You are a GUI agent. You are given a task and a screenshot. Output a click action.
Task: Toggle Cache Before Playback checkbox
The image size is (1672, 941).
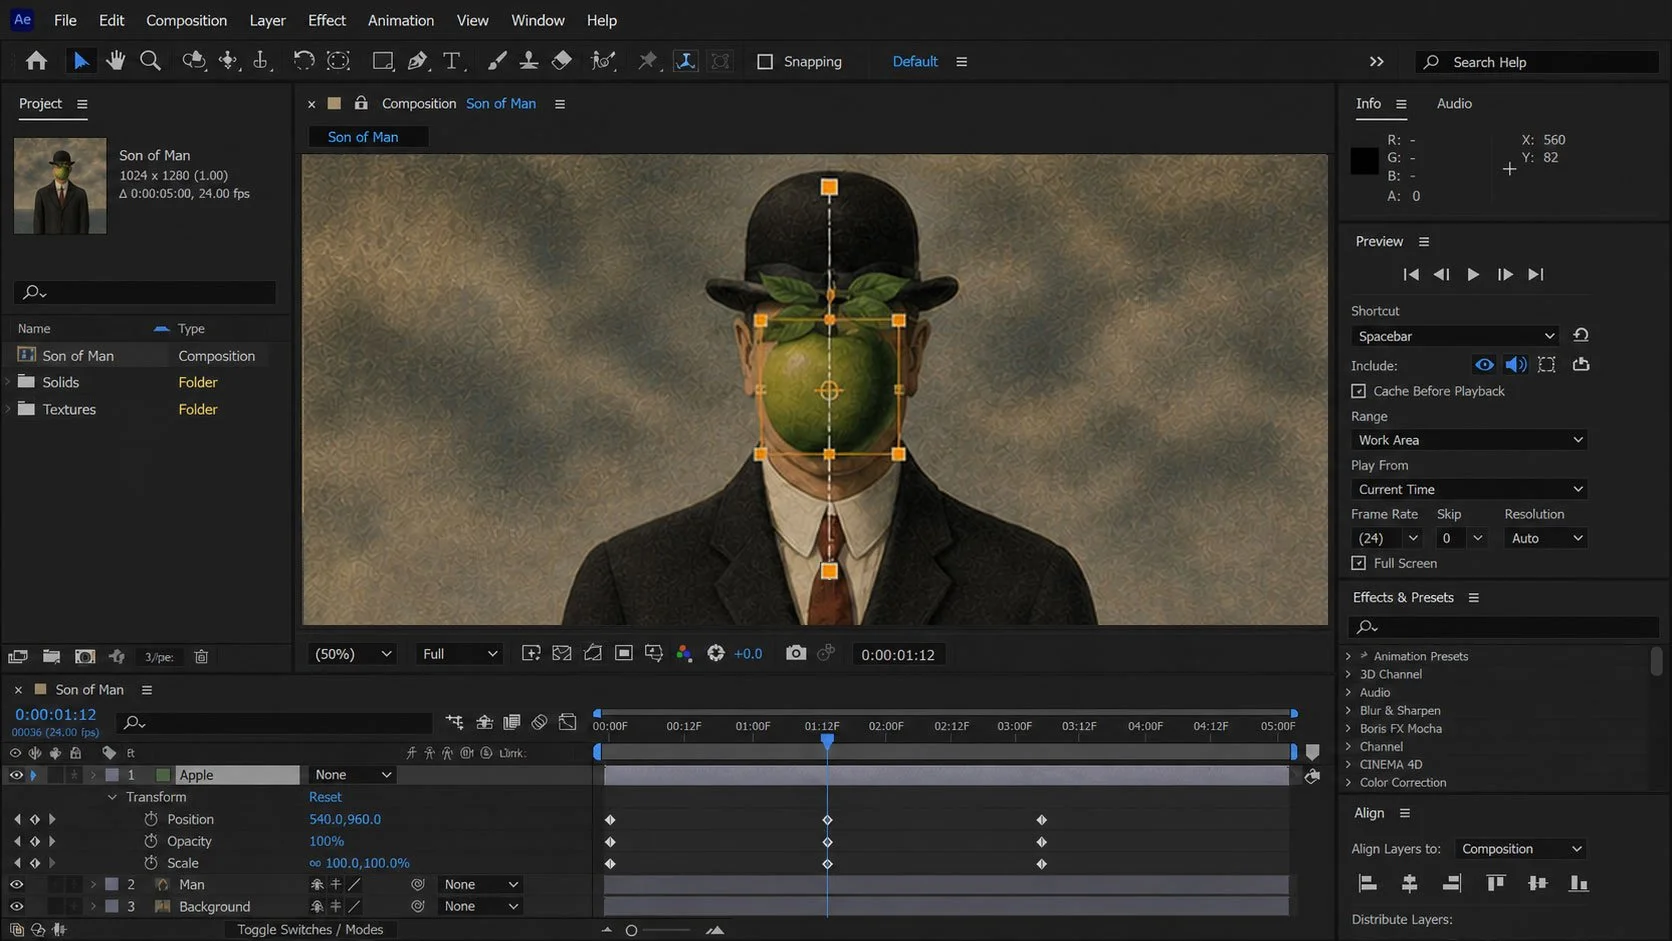click(1358, 391)
